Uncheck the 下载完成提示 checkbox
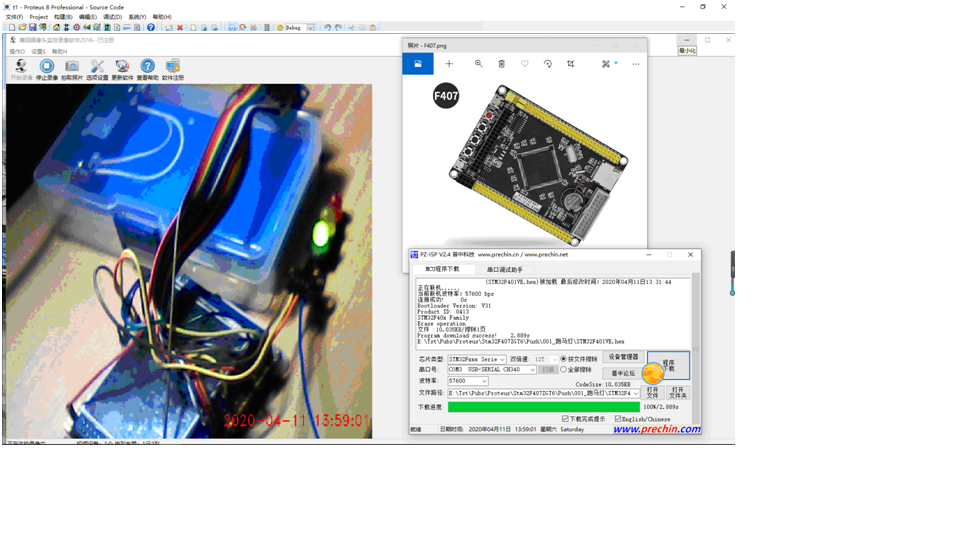The image size is (960, 540). [565, 419]
